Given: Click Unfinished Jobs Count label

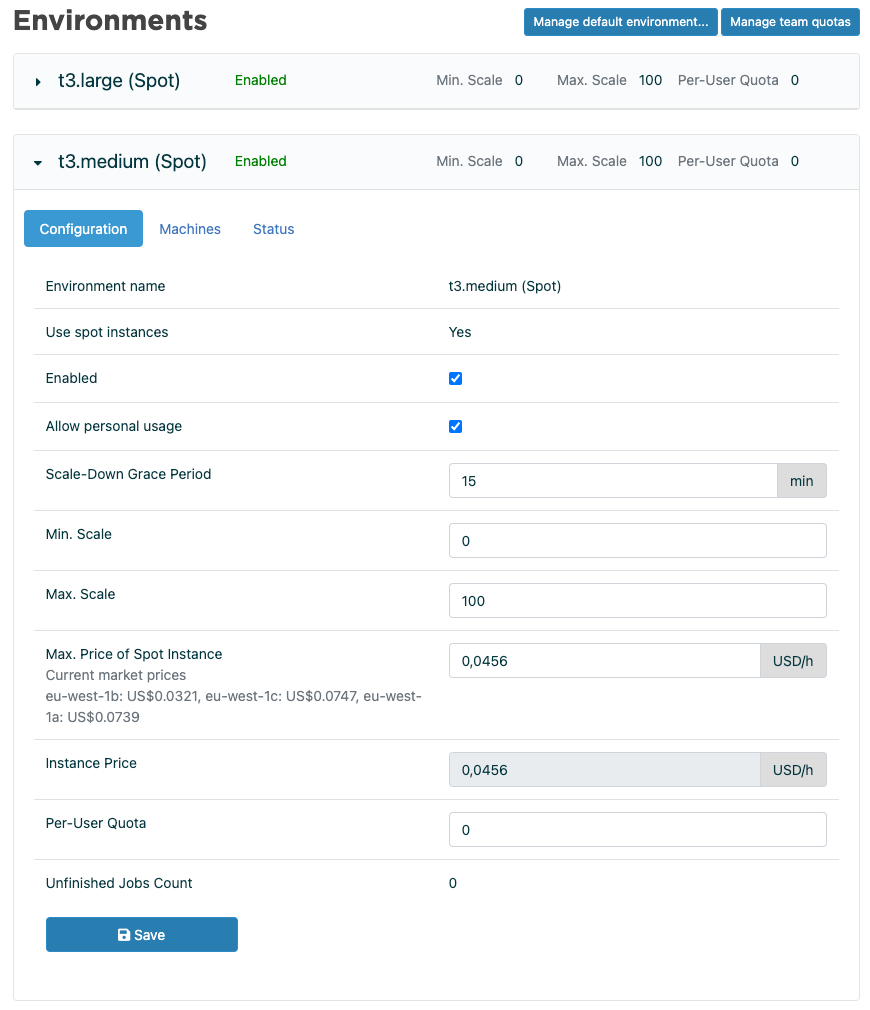Looking at the screenshot, I should tap(119, 883).
